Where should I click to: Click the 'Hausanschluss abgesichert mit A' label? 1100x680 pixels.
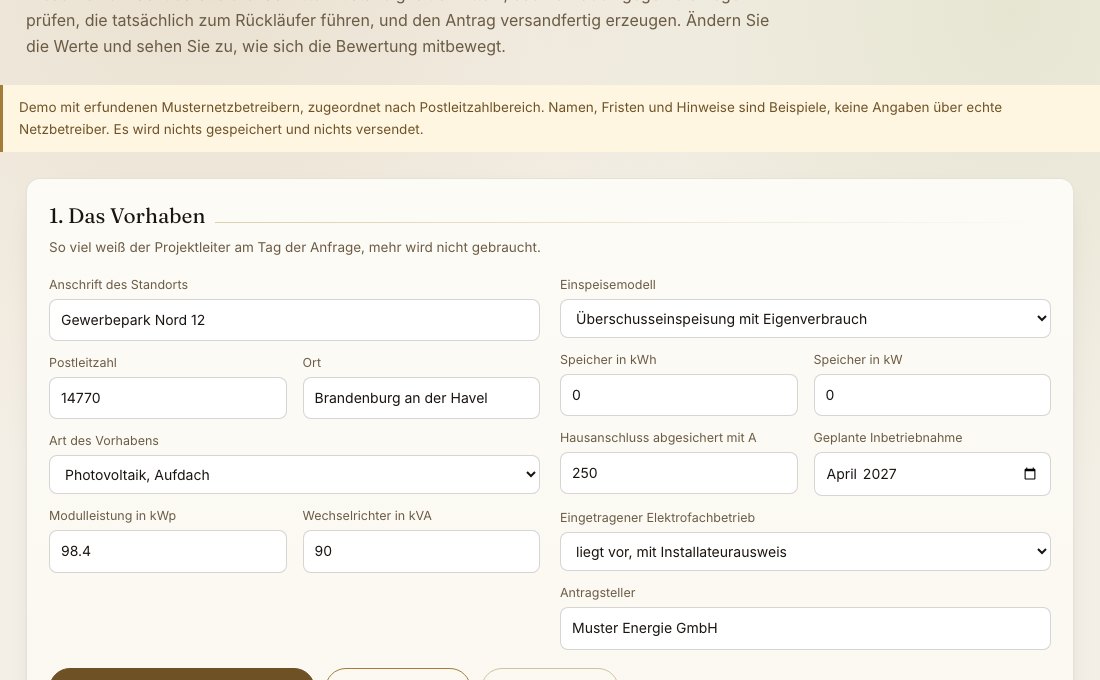point(658,437)
